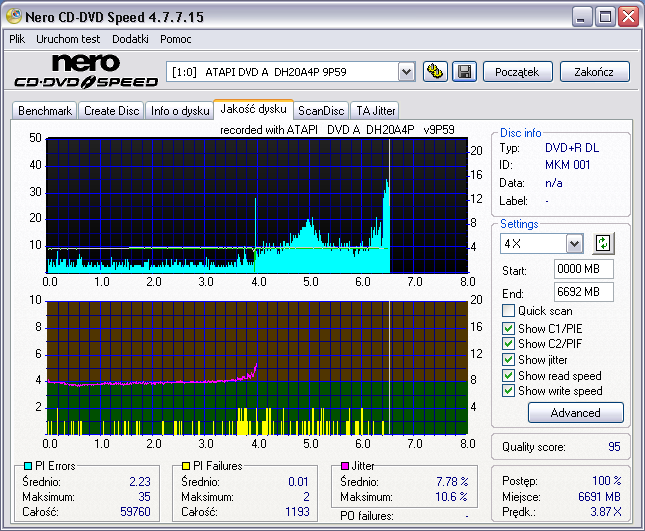Switch to the Create Disc tab

pos(111,111)
